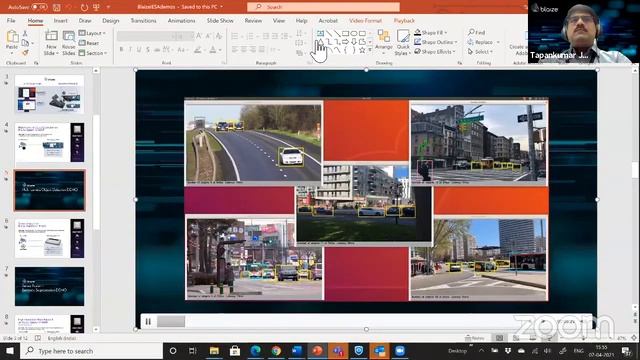This screenshot has width=640, height=360.
Task: Click the Search box in the title bar
Action: pyautogui.click(x=323, y=7)
